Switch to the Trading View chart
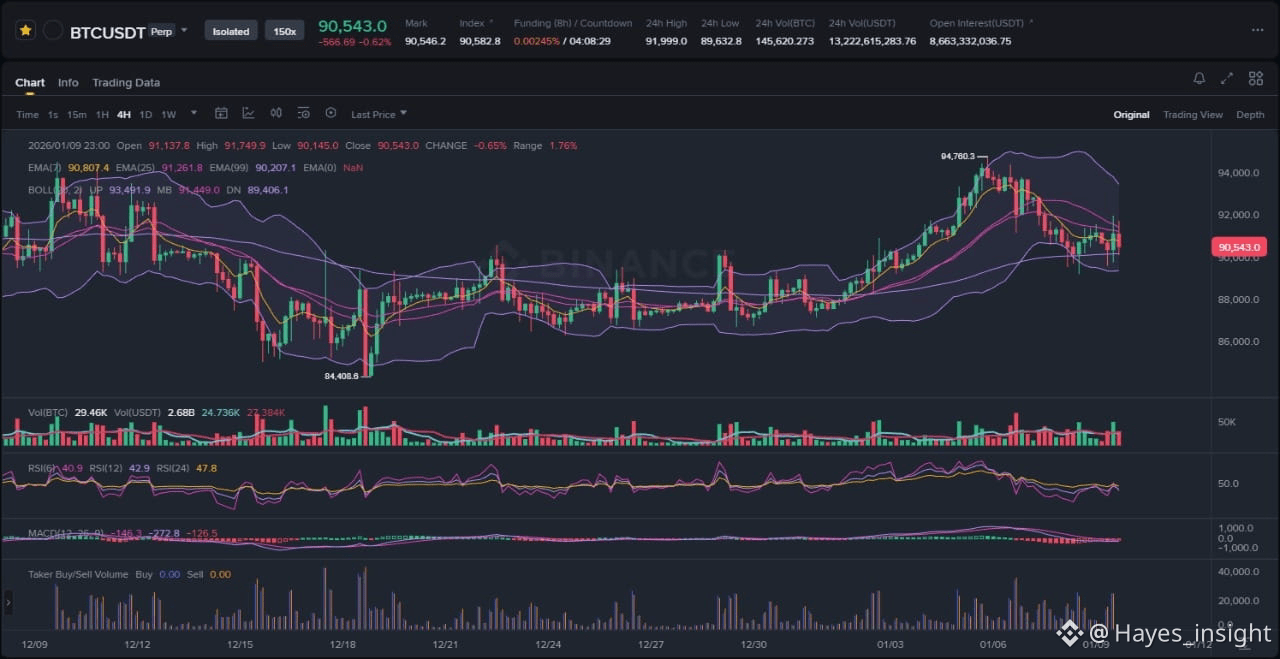The width and height of the screenshot is (1280, 659). tap(1193, 115)
